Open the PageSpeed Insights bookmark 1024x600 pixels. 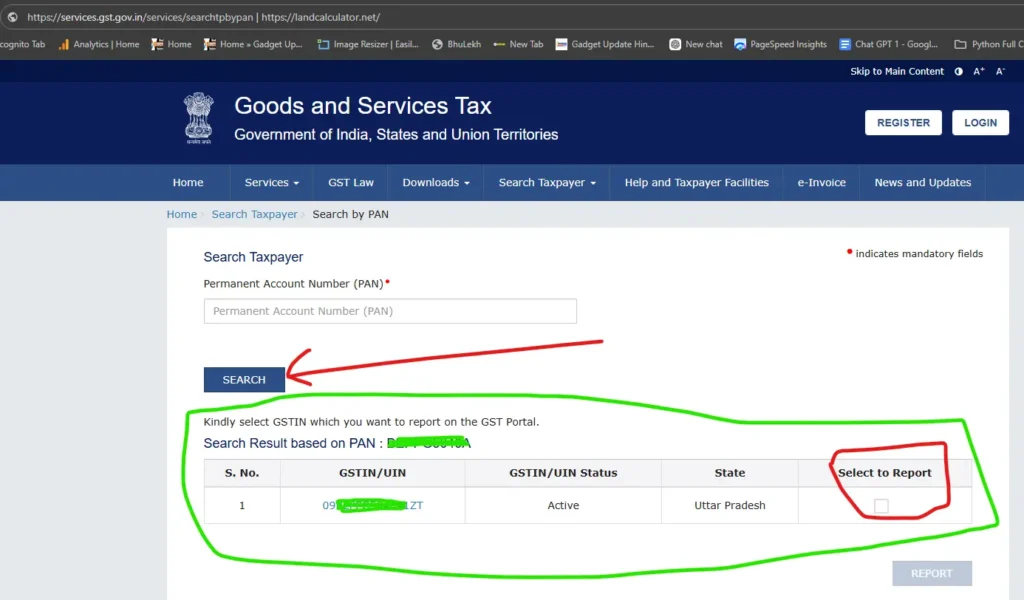click(x=780, y=44)
